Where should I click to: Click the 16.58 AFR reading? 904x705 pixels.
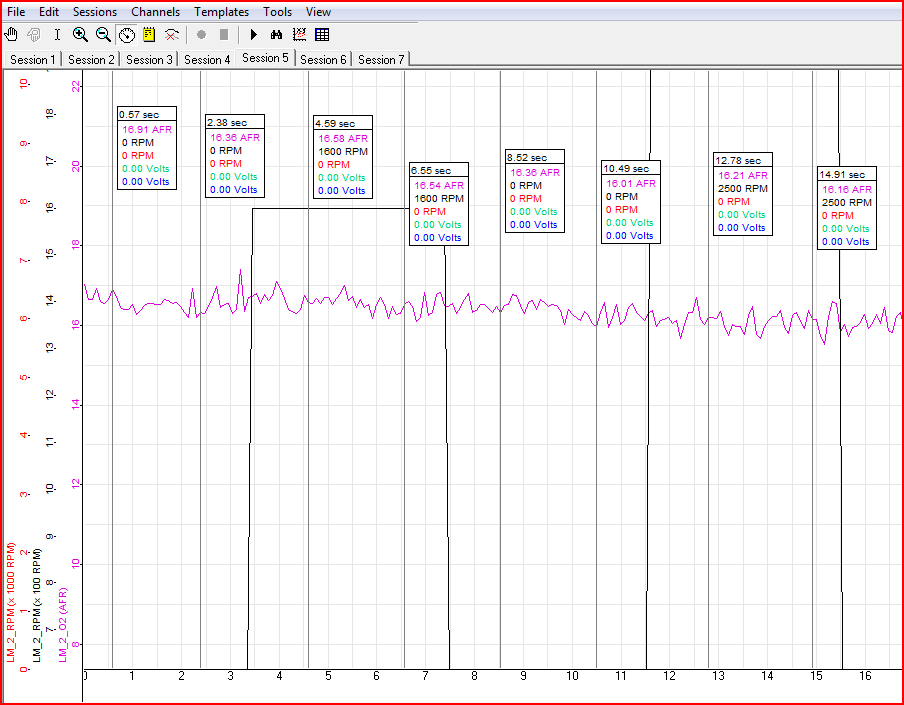[343, 138]
